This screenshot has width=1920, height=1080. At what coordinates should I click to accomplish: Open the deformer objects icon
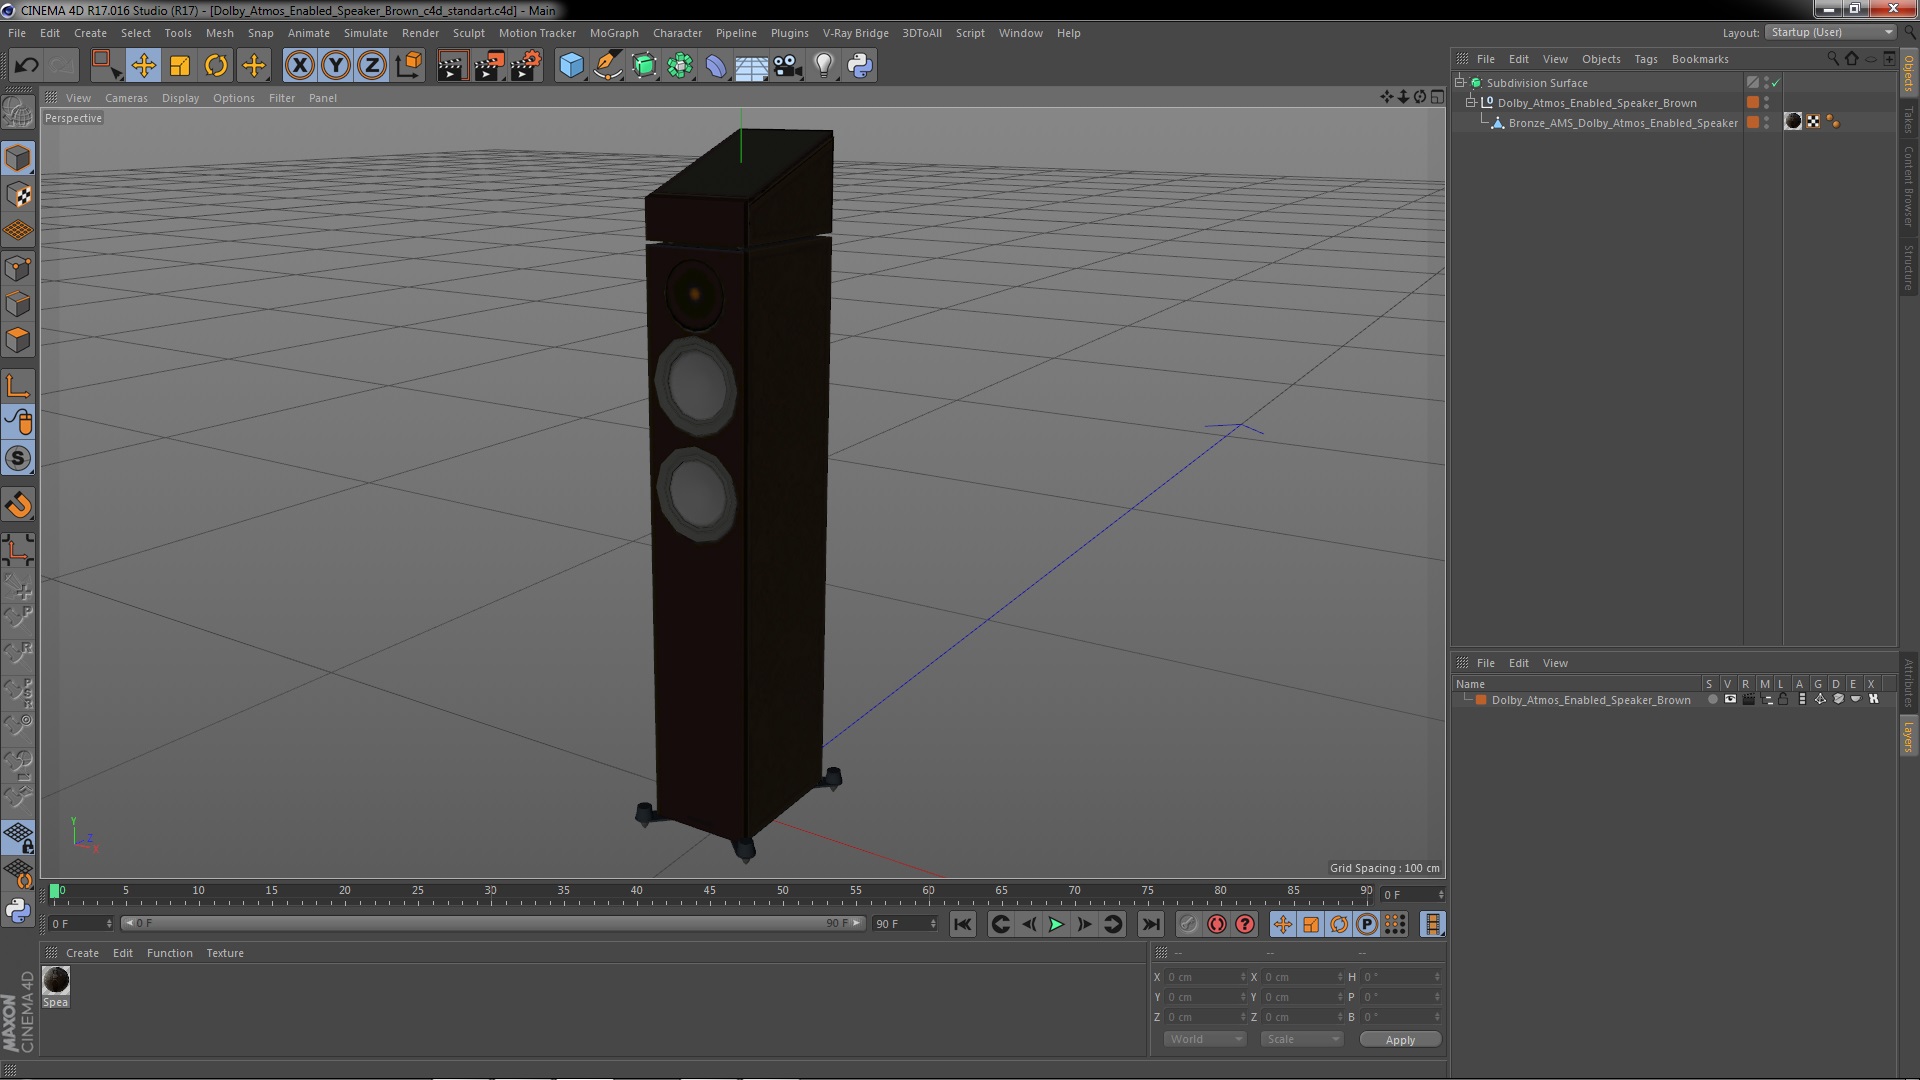716,66
